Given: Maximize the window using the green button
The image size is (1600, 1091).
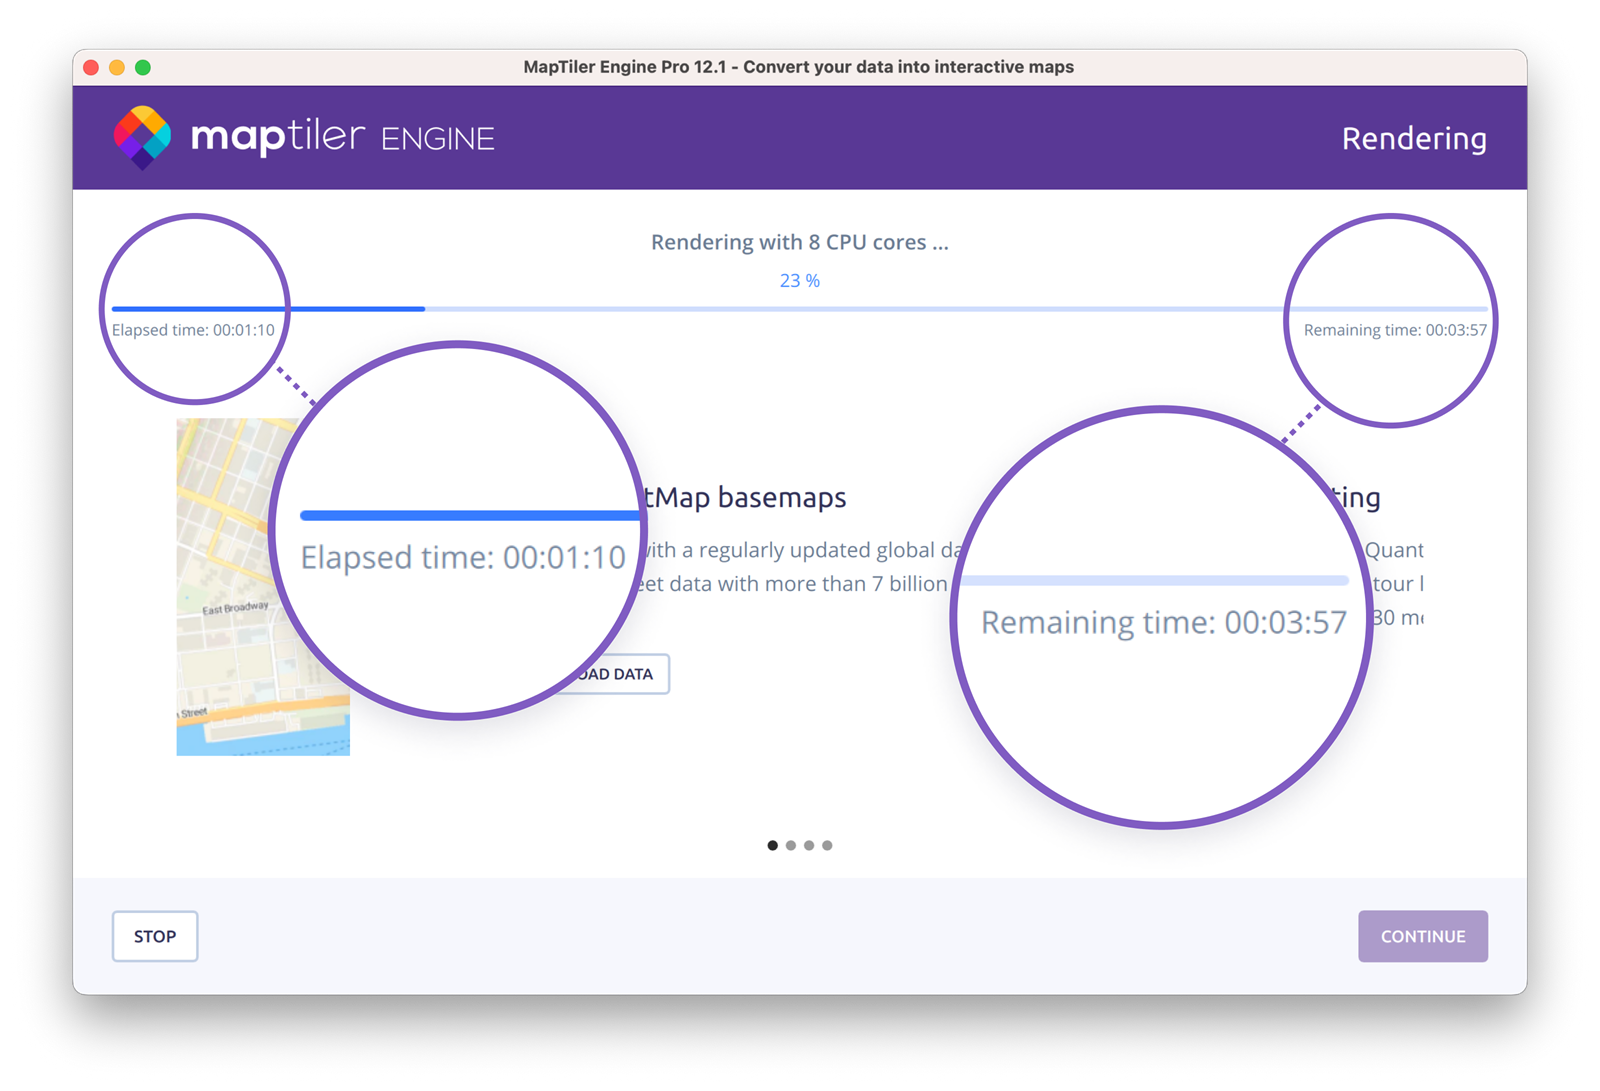Looking at the screenshot, I should pyautogui.click(x=143, y=67).
